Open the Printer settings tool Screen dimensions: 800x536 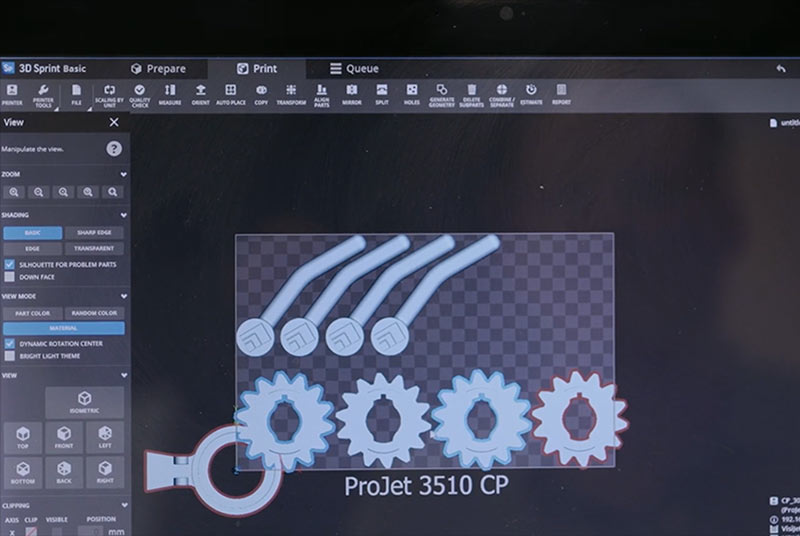point(12,95)
